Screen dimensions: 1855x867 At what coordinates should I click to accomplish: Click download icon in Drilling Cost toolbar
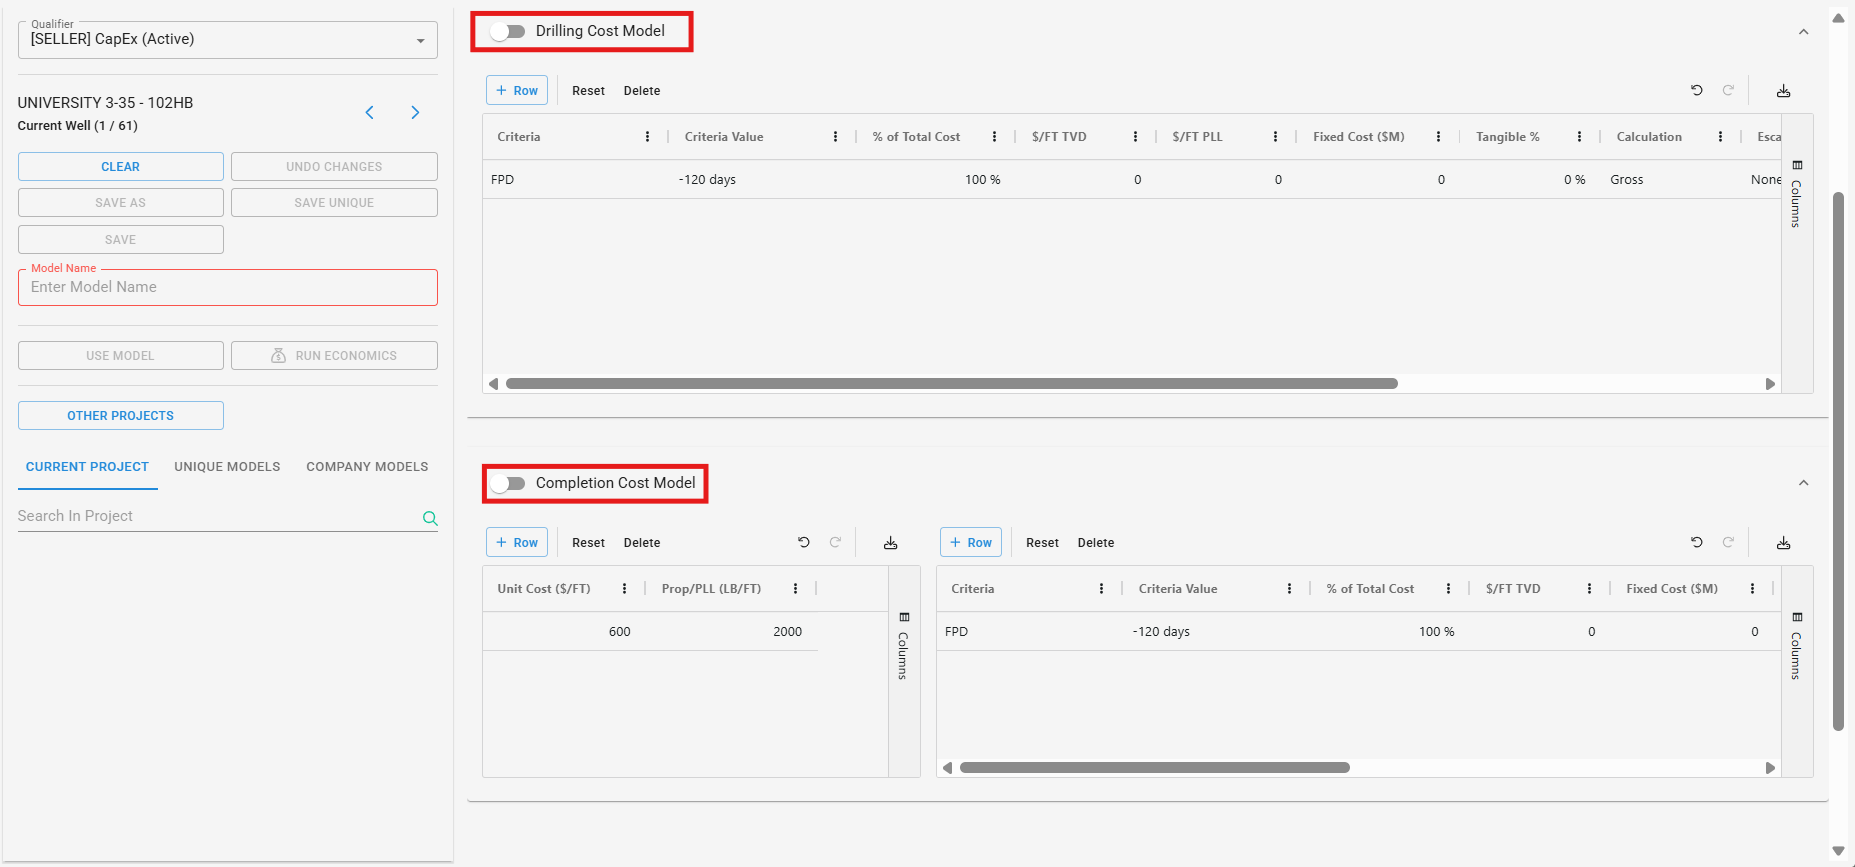(x=1783, y=91)
